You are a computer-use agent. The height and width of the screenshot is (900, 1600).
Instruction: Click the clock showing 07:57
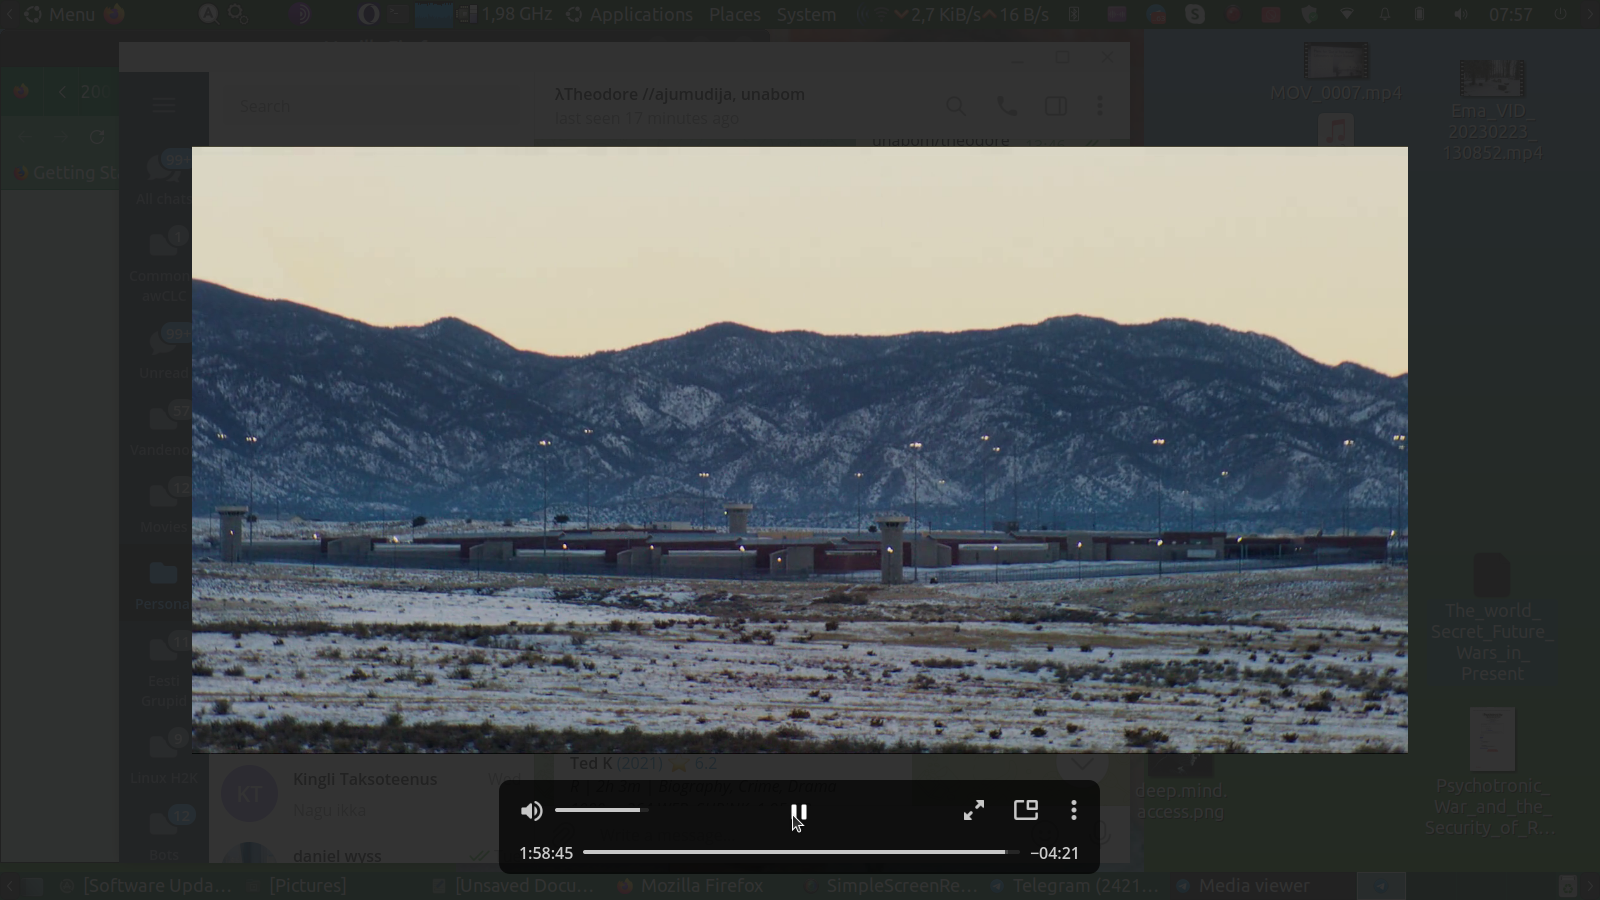[x=1510, y=14]
